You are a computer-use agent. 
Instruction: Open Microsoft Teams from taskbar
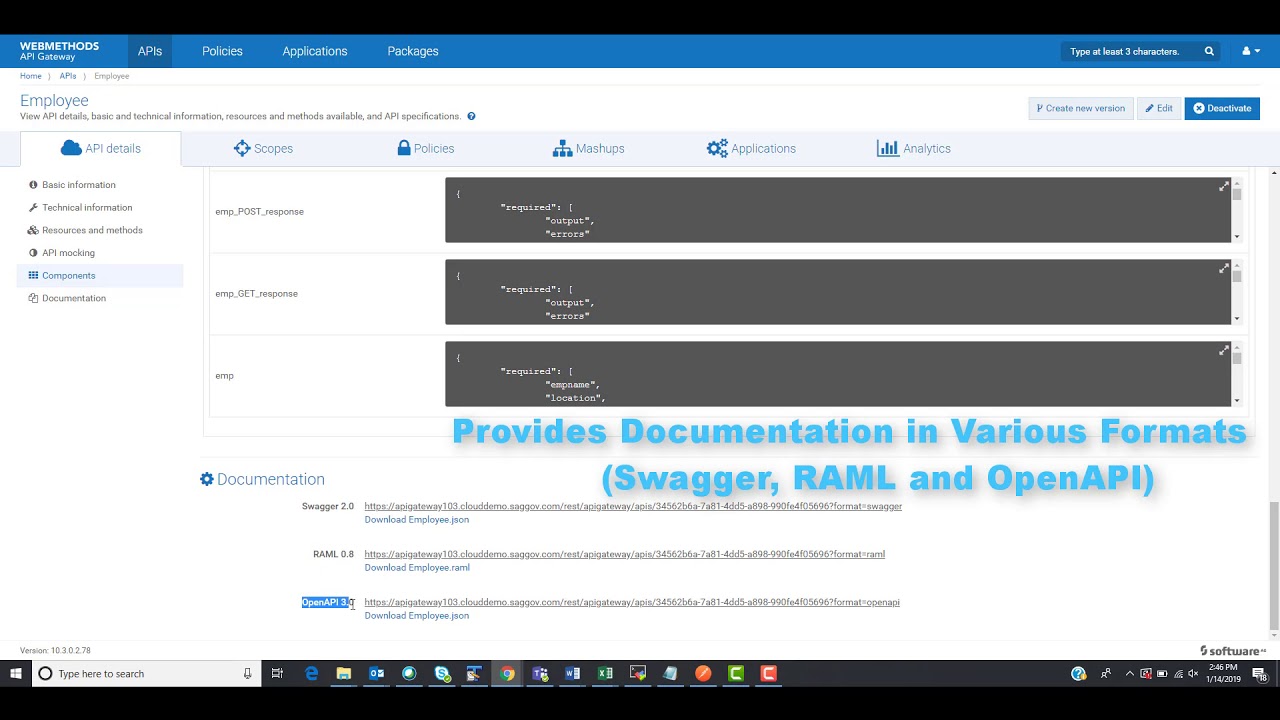tap(540, 674)
